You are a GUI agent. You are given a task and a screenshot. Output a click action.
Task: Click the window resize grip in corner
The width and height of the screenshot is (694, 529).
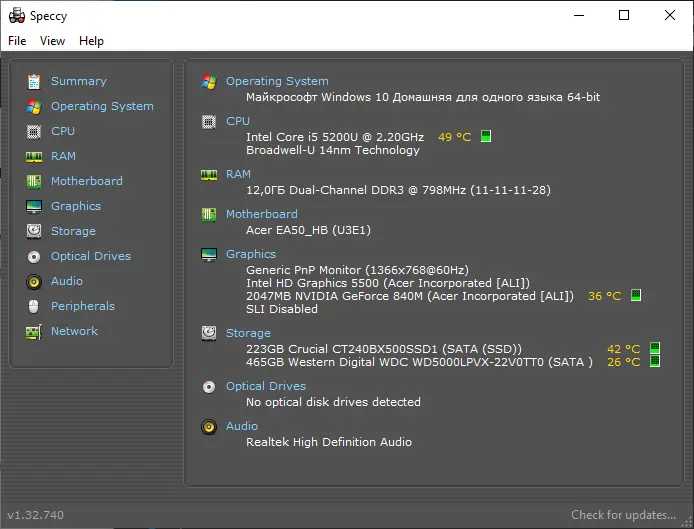click(x=686, y=522)
